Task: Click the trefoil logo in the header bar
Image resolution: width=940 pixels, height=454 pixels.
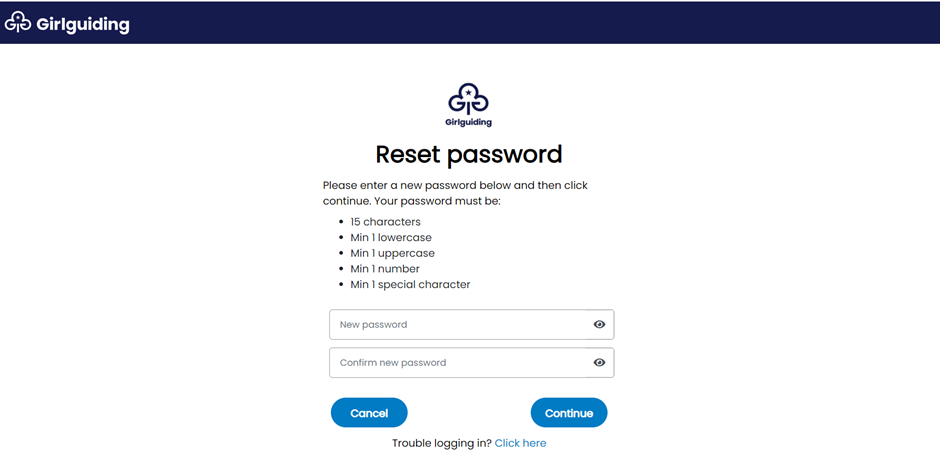Action: (x=18, y=23)
